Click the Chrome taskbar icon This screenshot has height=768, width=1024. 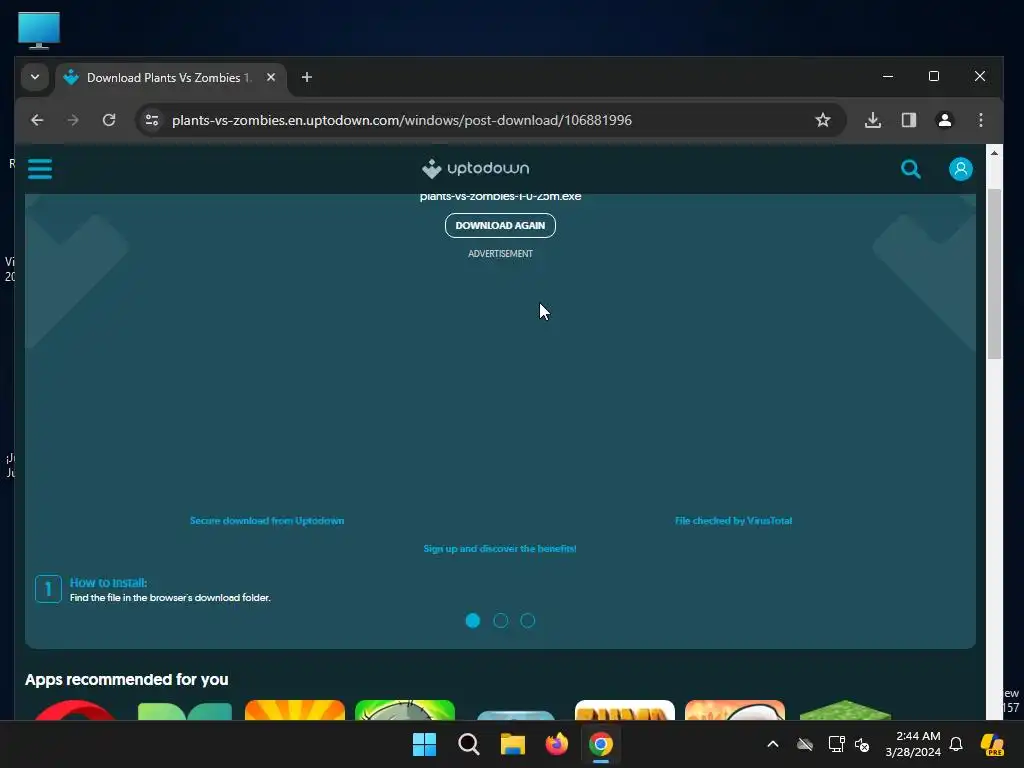[x=601, y=744]
